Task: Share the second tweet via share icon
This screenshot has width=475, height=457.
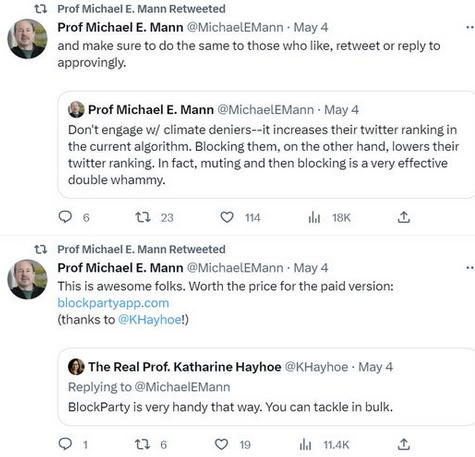Action: [x=403, y=444]
